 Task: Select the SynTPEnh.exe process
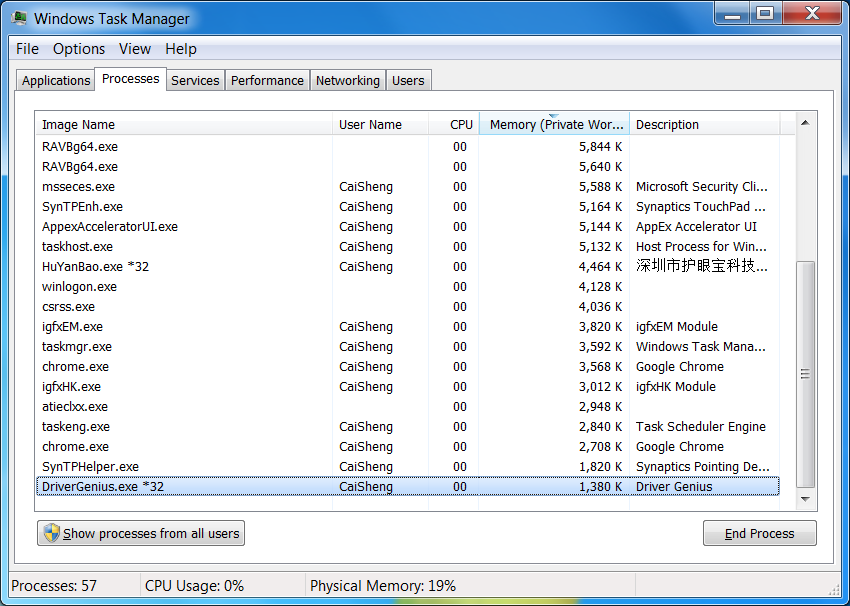pos(408,207)
